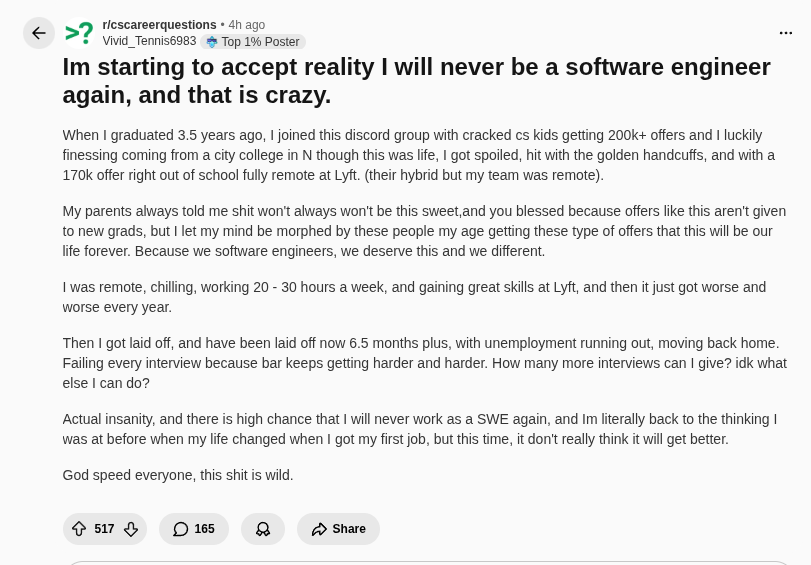Click the paragraph starting "Then I got laid off"

tap(424, 363)
